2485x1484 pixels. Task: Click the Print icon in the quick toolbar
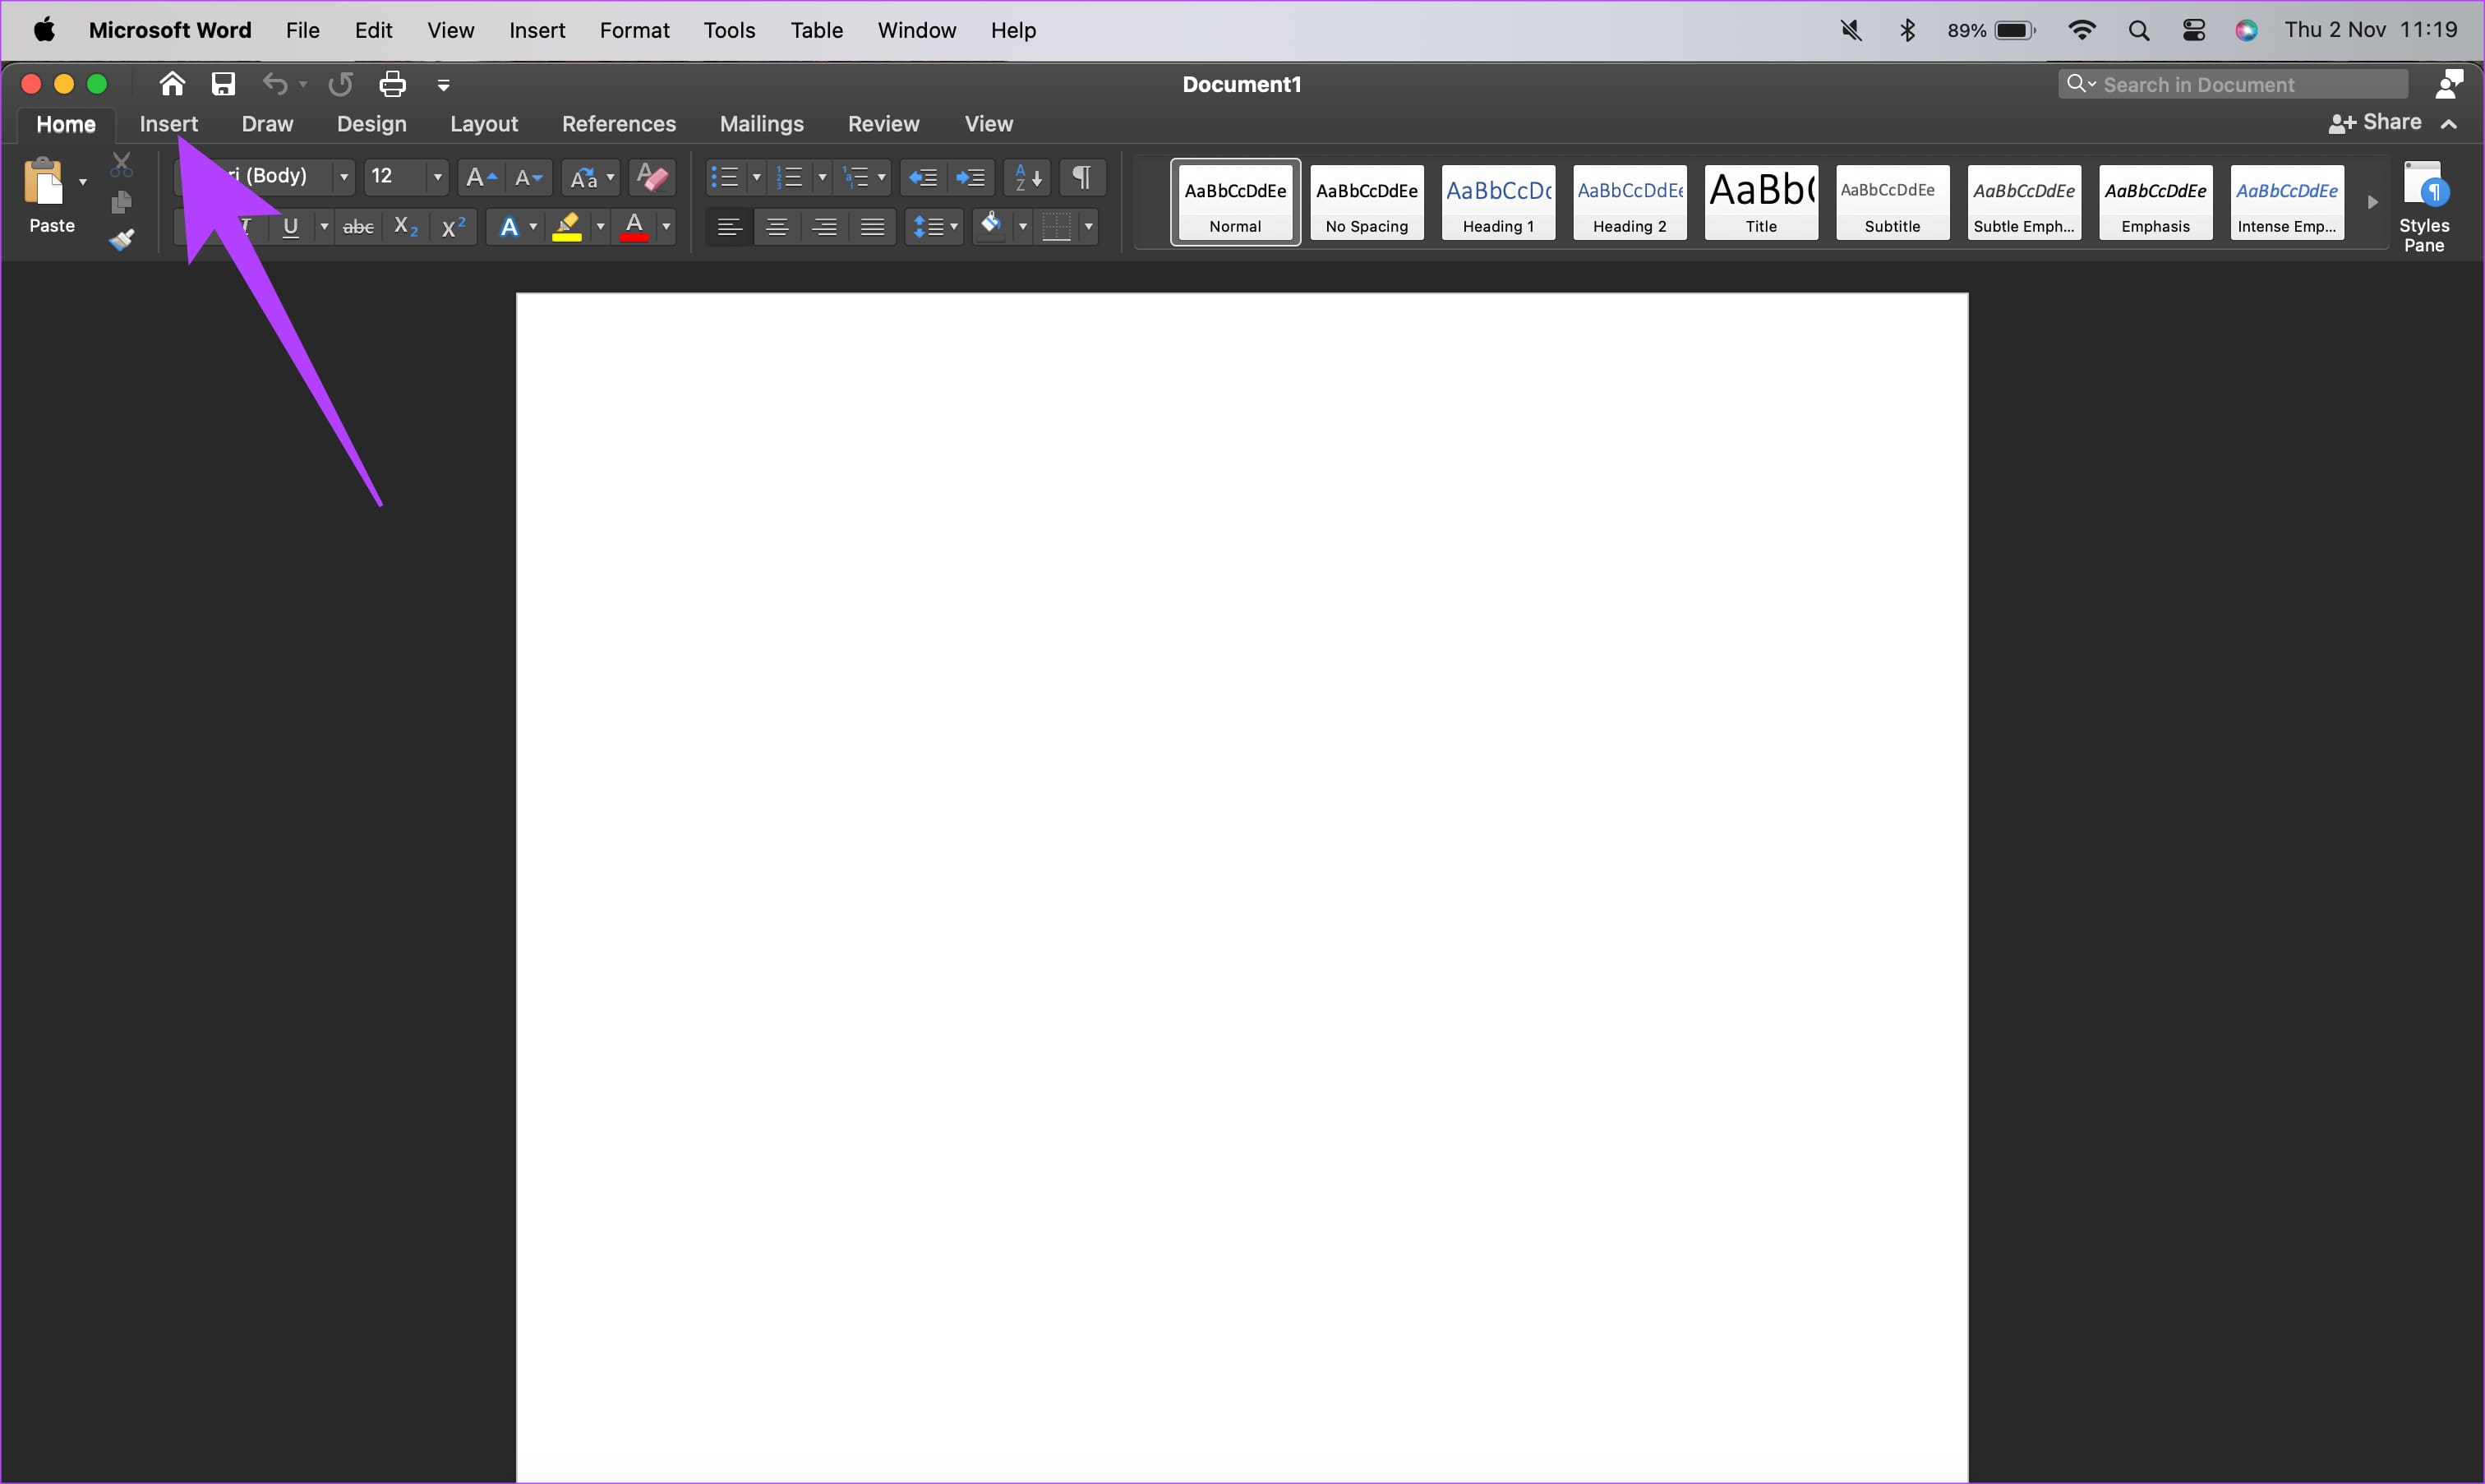(393, 84)
